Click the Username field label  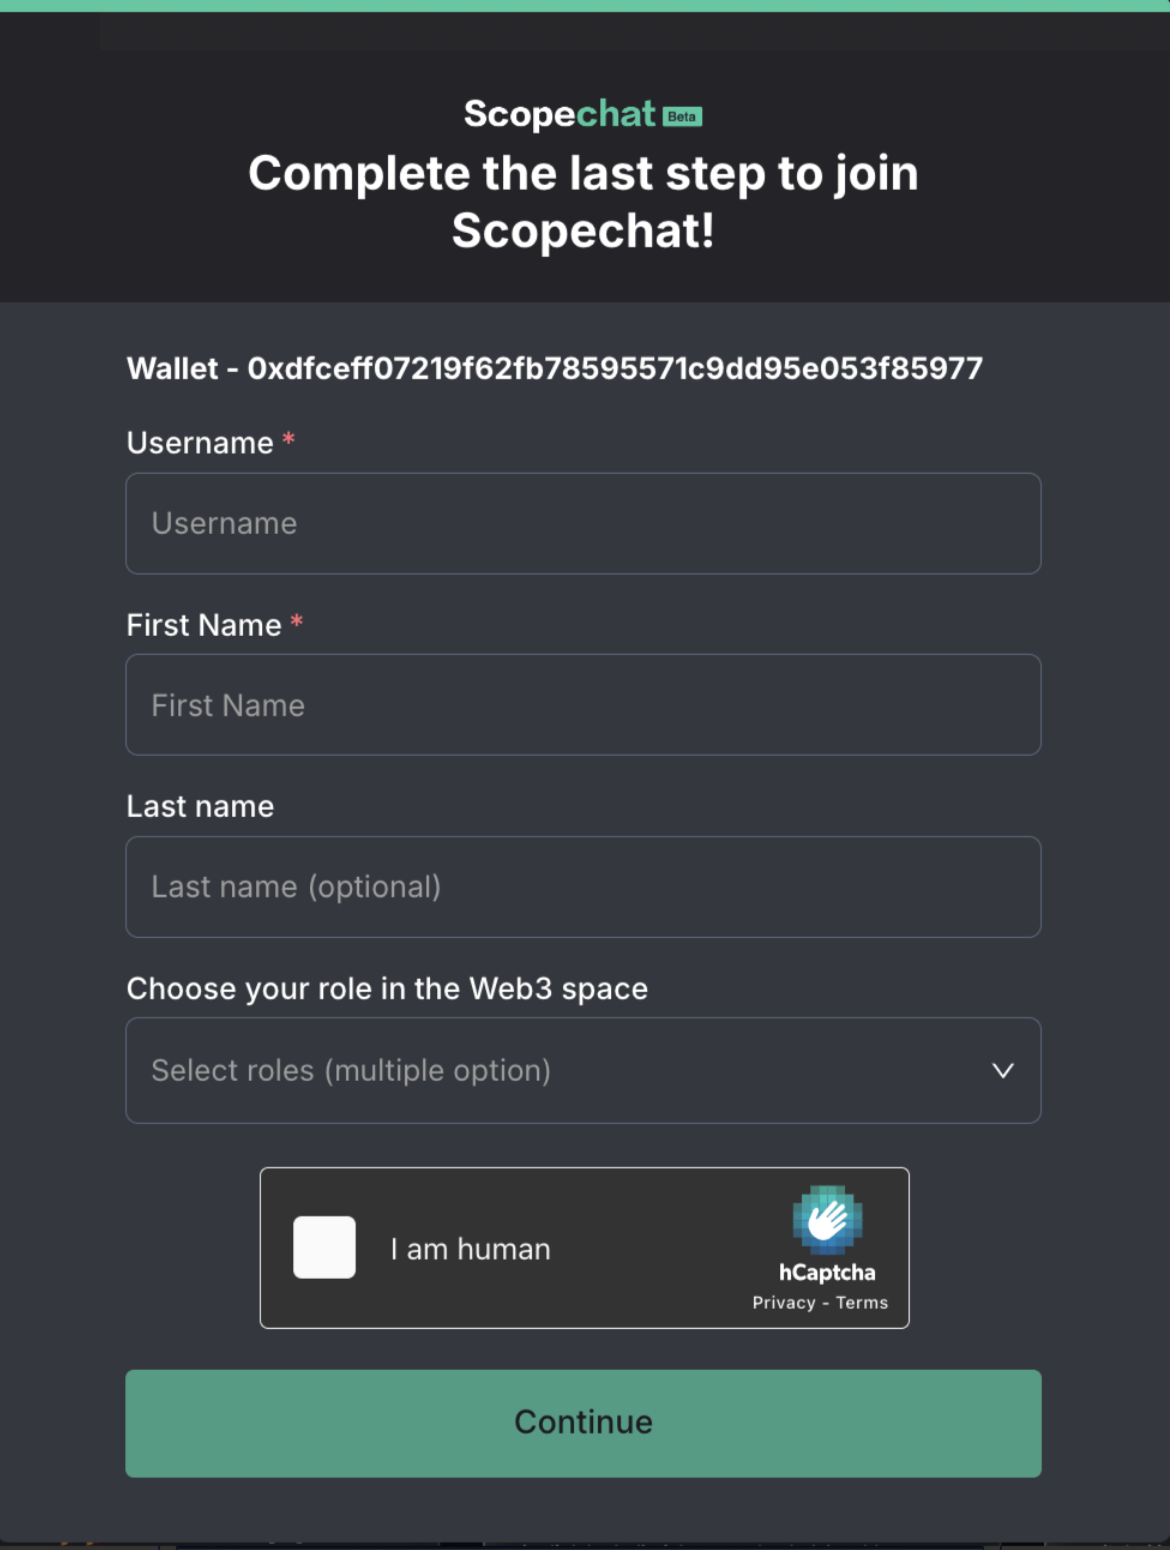point(200,443)
